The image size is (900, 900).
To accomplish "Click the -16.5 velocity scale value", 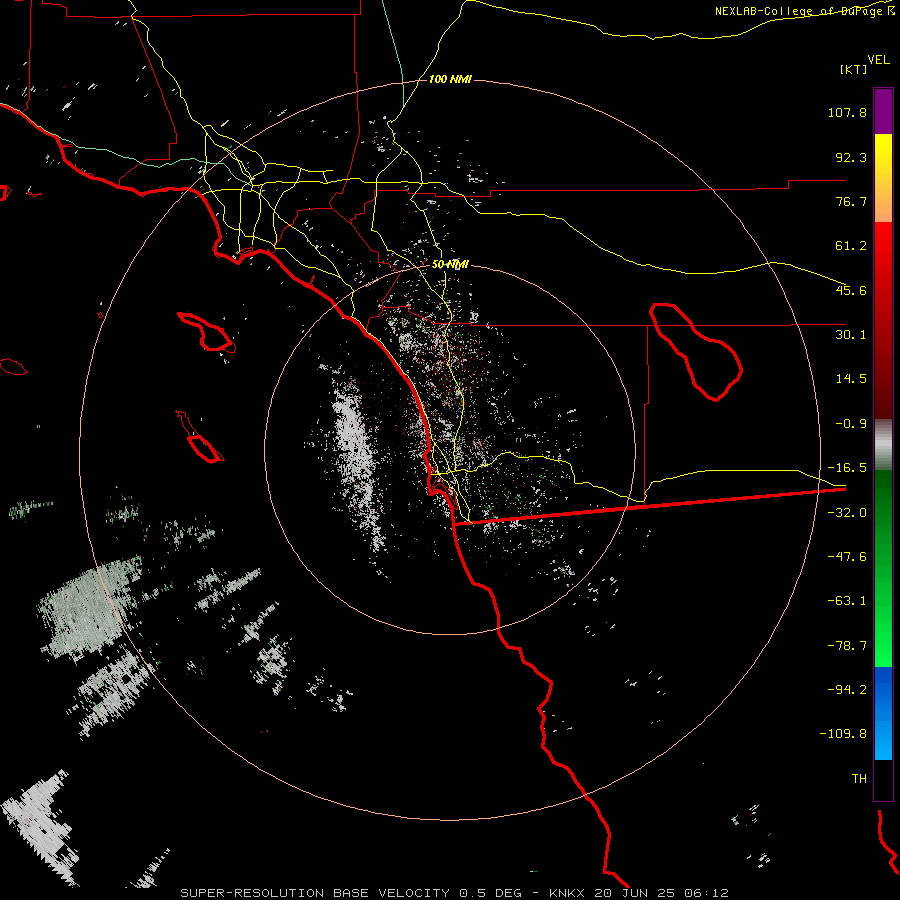I will (847, 468).
